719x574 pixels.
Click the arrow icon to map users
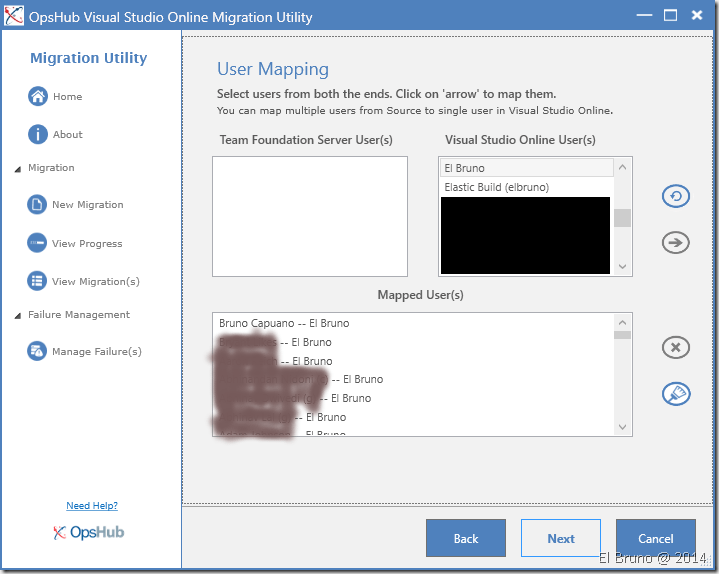[676, 241]
